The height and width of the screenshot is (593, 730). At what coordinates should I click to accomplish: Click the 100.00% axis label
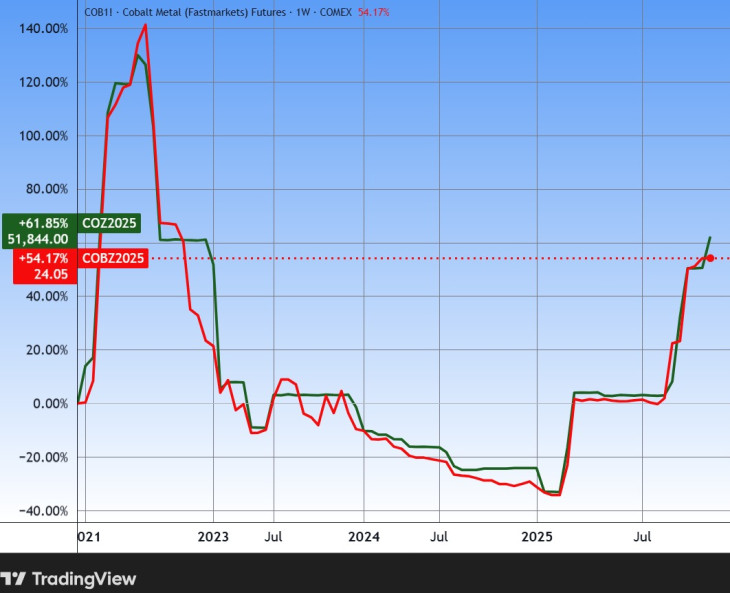pos(43,136)
